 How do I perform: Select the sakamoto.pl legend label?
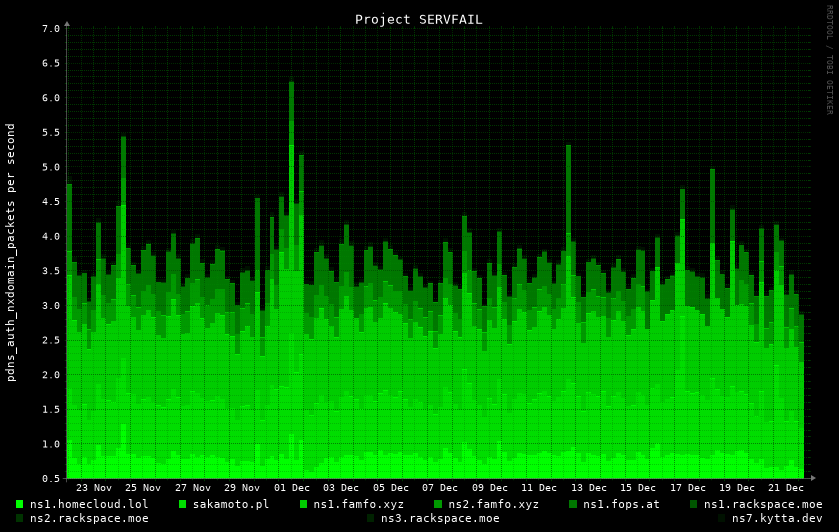(x=230, y=504)
